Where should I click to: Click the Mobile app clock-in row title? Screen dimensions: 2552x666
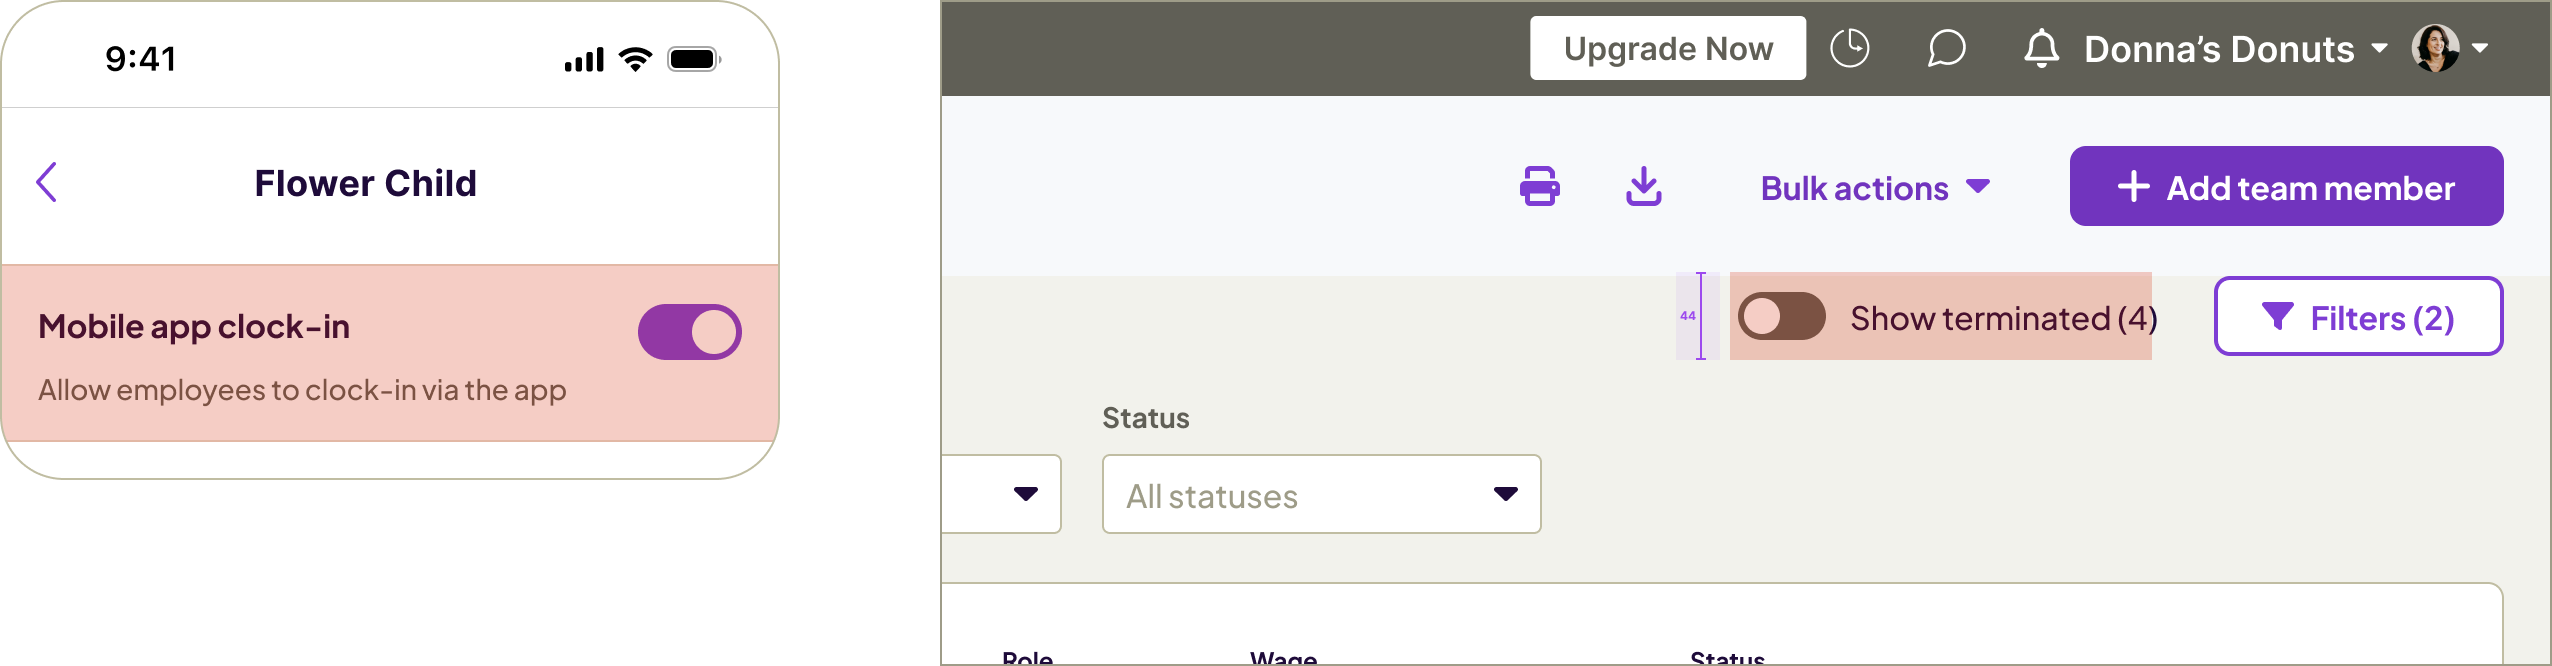pos(194,327)
